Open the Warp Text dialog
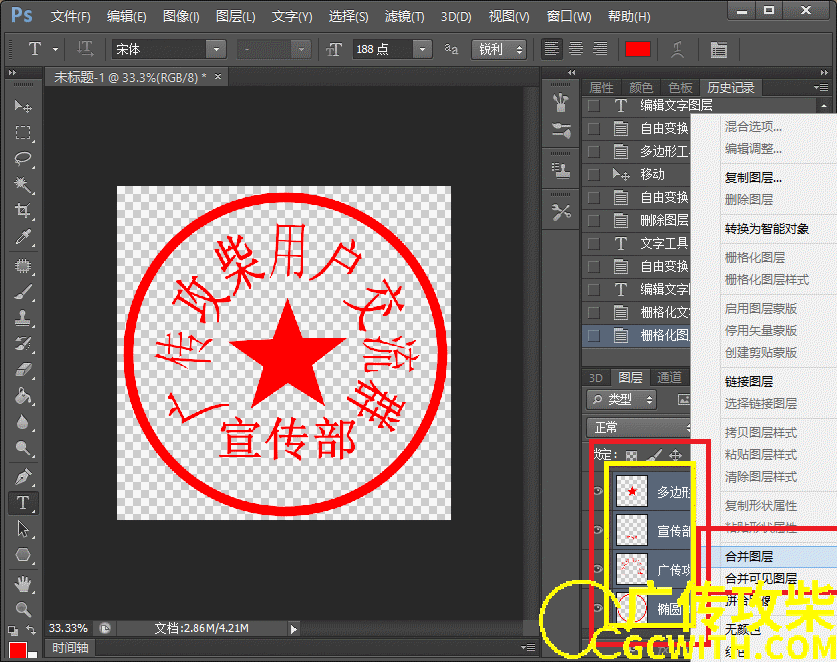Image resolution: width=837 pixels, height=662 pixels. (x=677, y=50)
